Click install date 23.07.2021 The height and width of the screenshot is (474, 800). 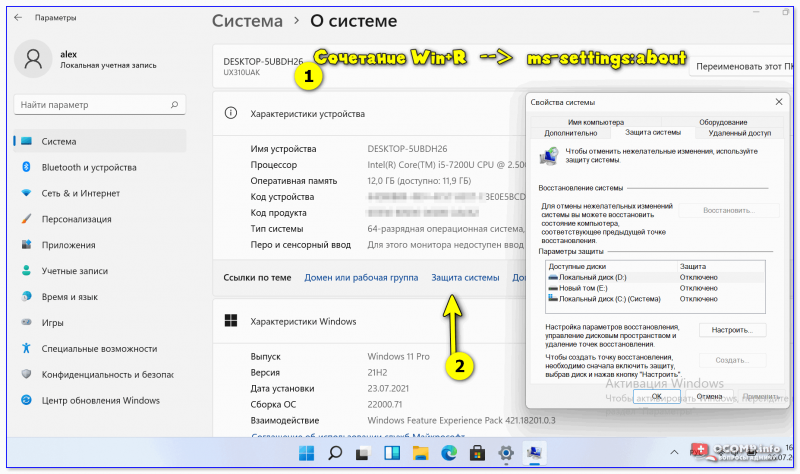click(388, 389)
